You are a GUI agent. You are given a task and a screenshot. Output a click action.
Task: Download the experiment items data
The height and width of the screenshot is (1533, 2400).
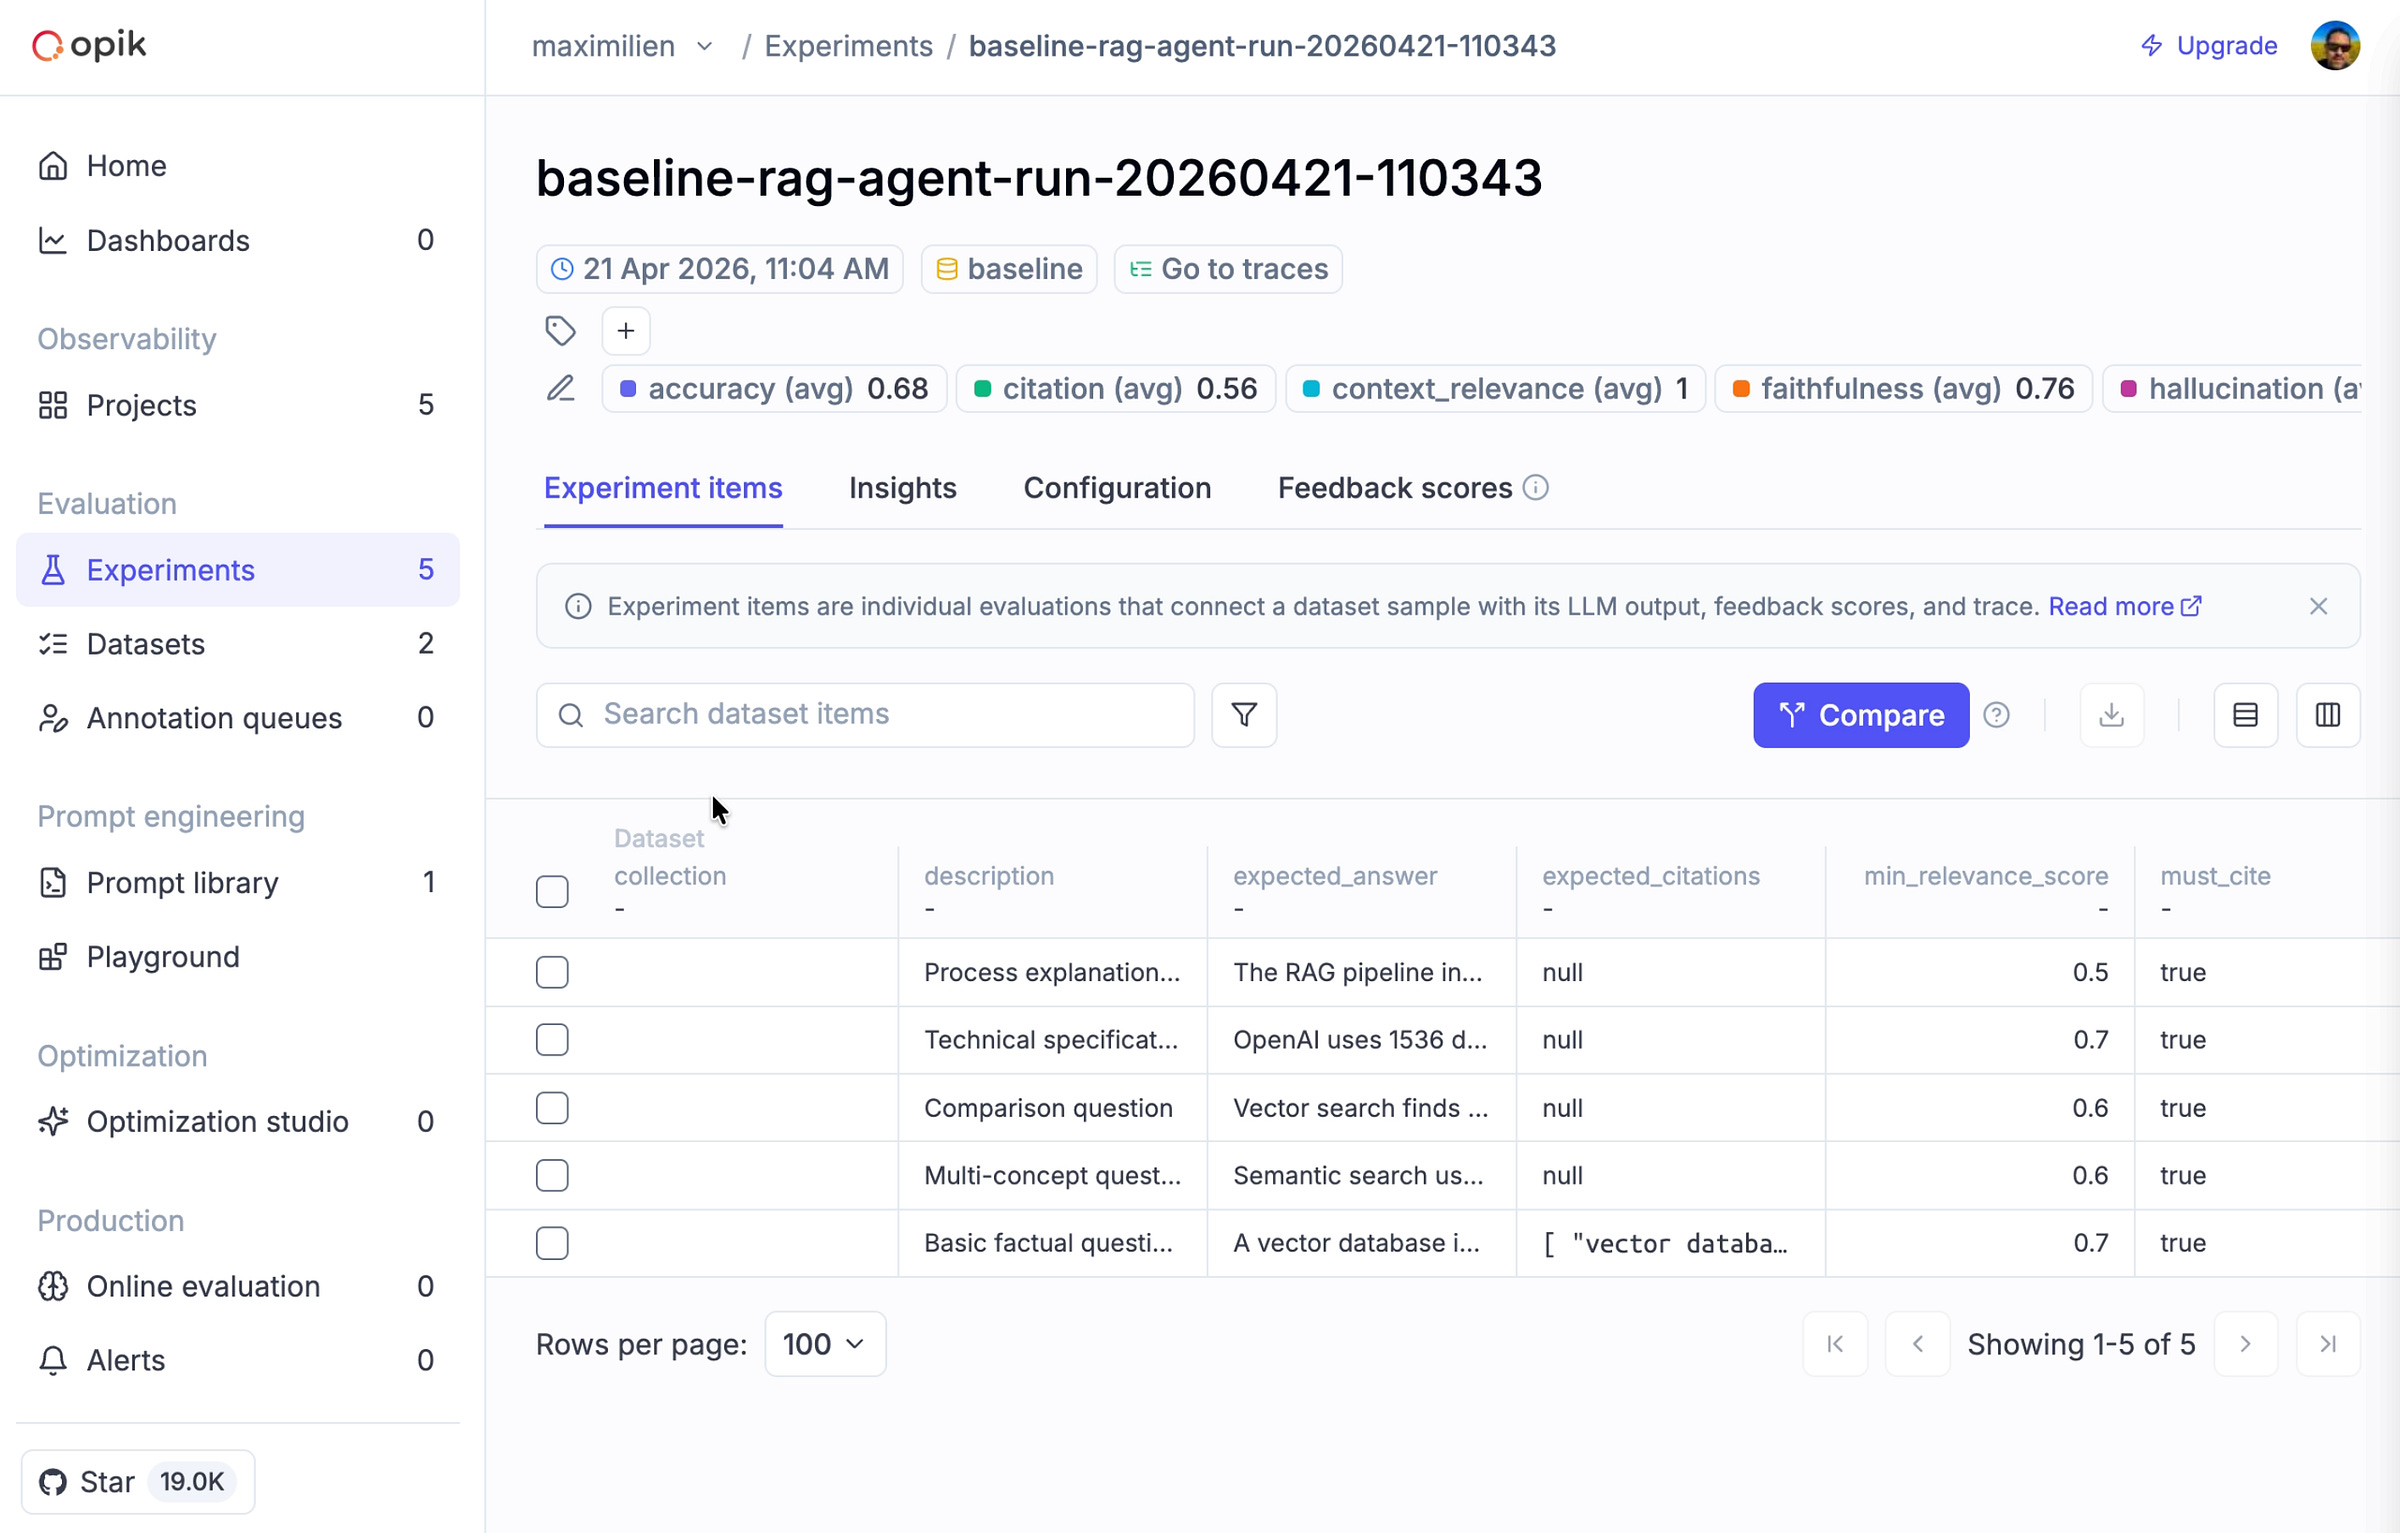coord(2112,715)
